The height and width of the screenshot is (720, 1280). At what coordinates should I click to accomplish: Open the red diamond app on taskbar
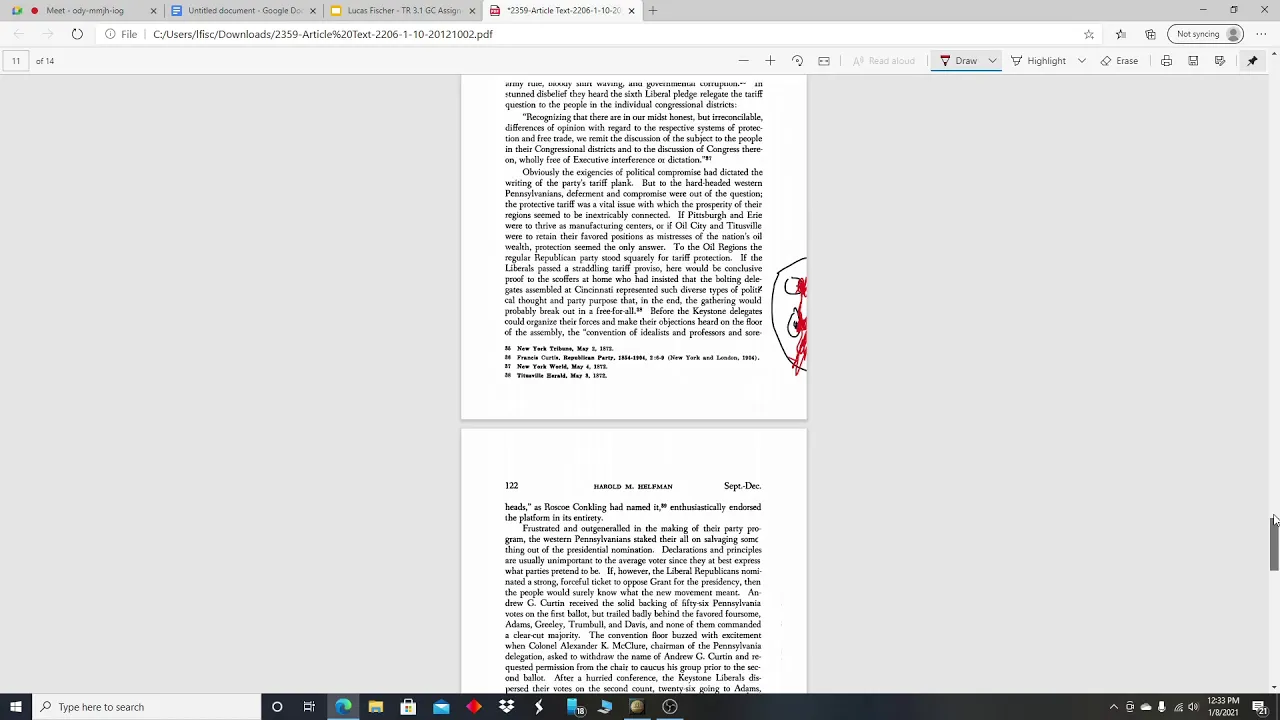click(x=474, y=707)
